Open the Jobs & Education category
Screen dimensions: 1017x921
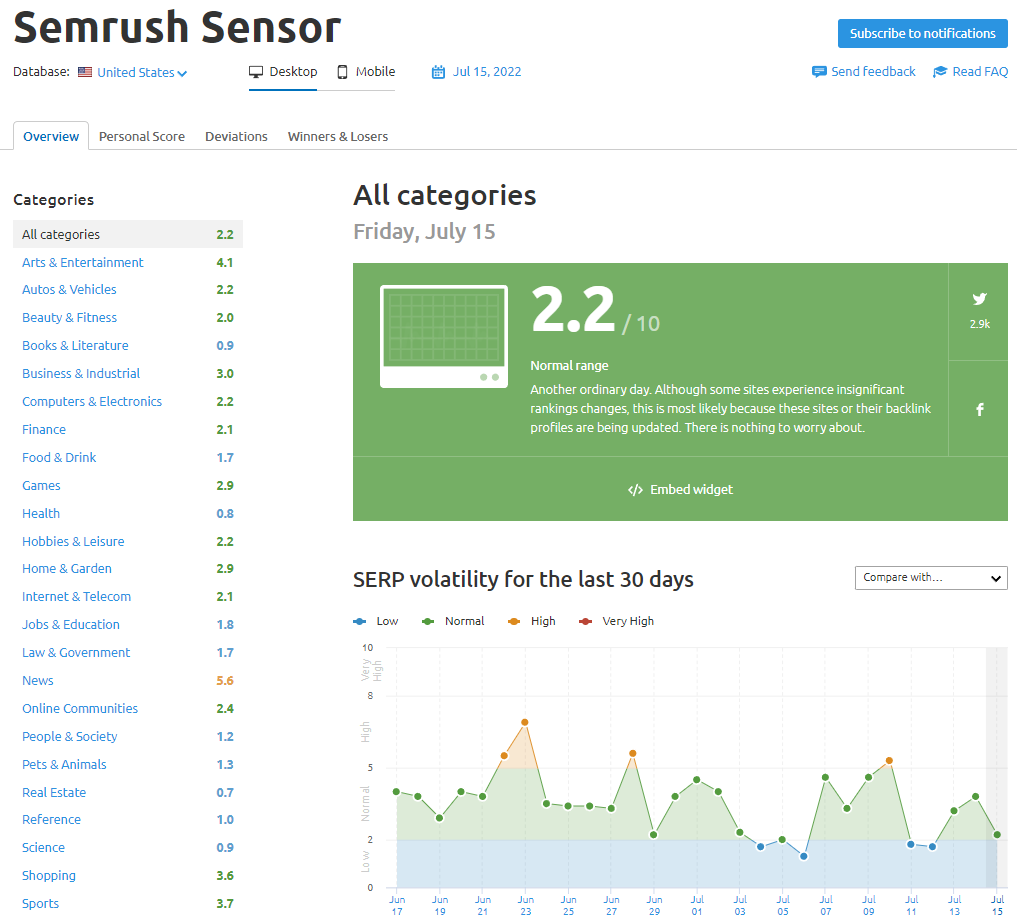71,625
